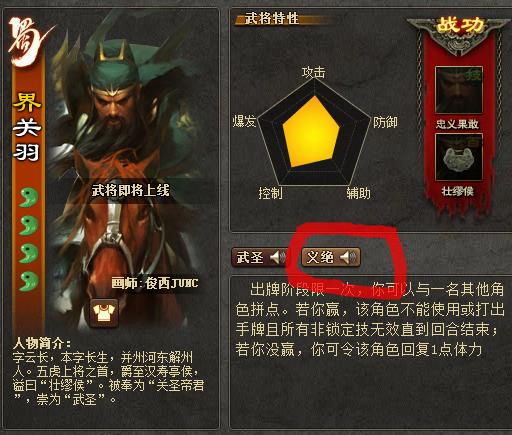Click the 界关羽 character name banner

click(27, 127)
